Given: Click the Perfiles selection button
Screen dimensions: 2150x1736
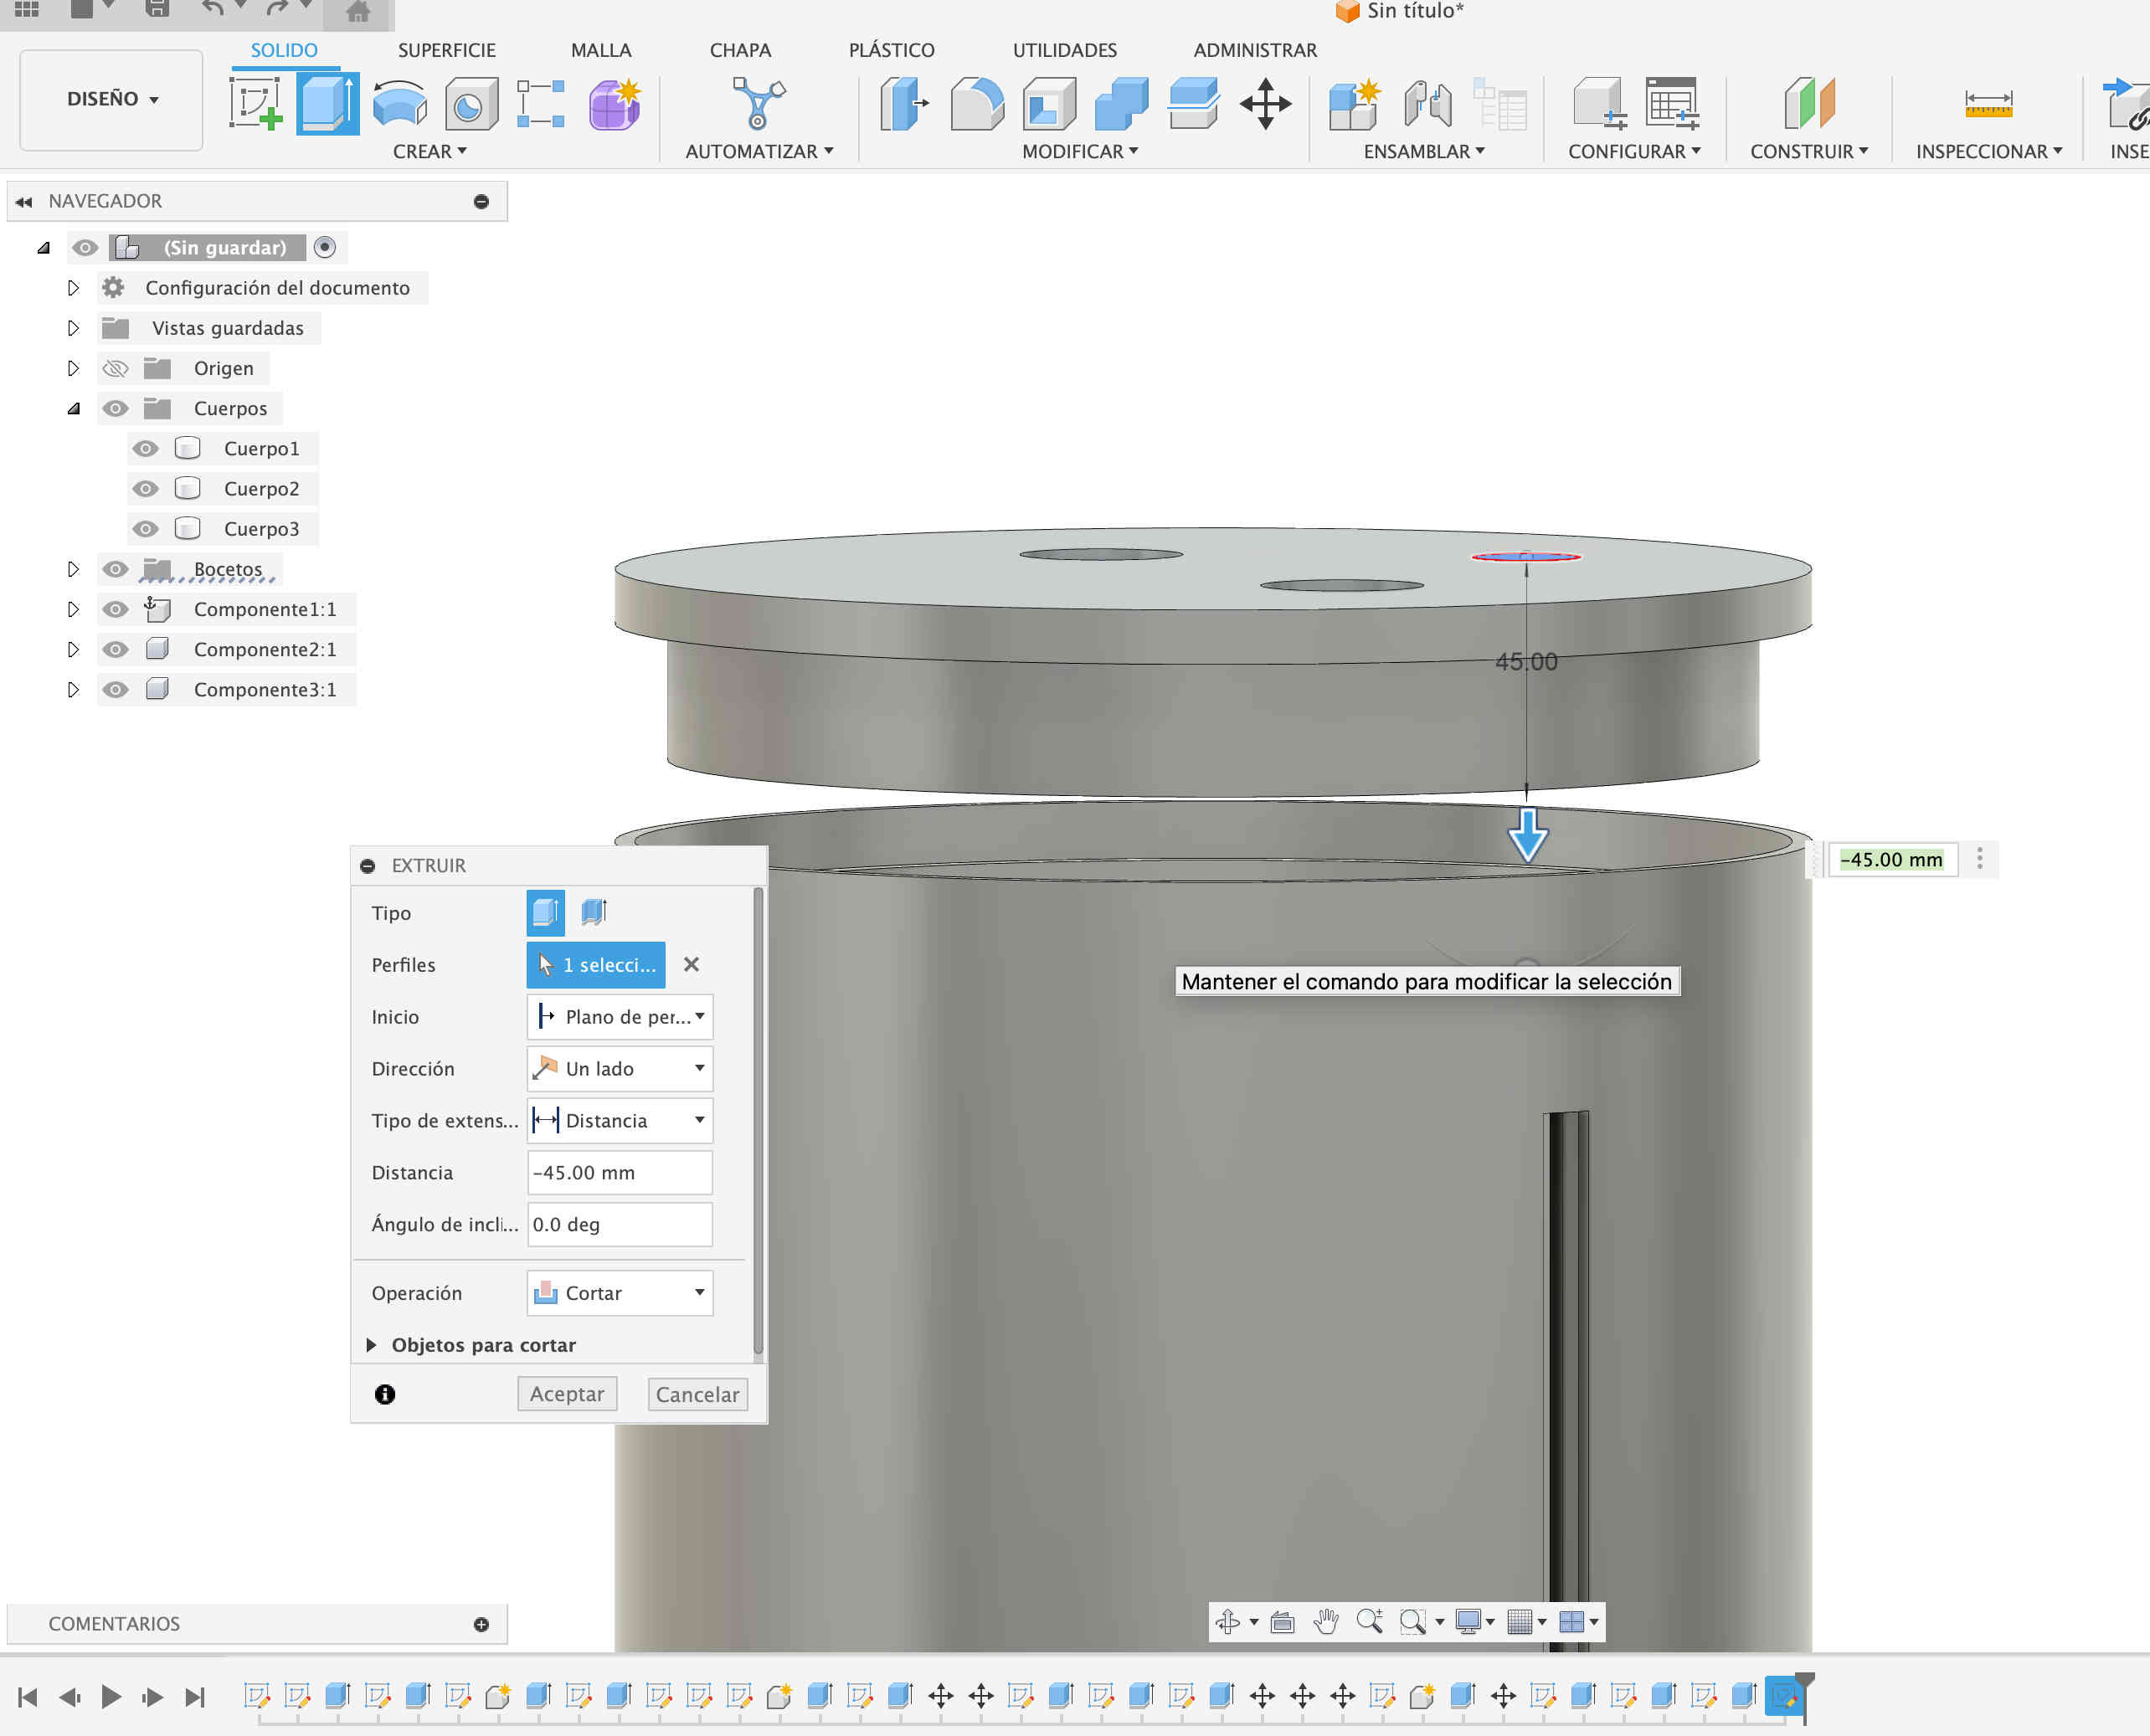Looking at the screenshot, I should point(596,964).
